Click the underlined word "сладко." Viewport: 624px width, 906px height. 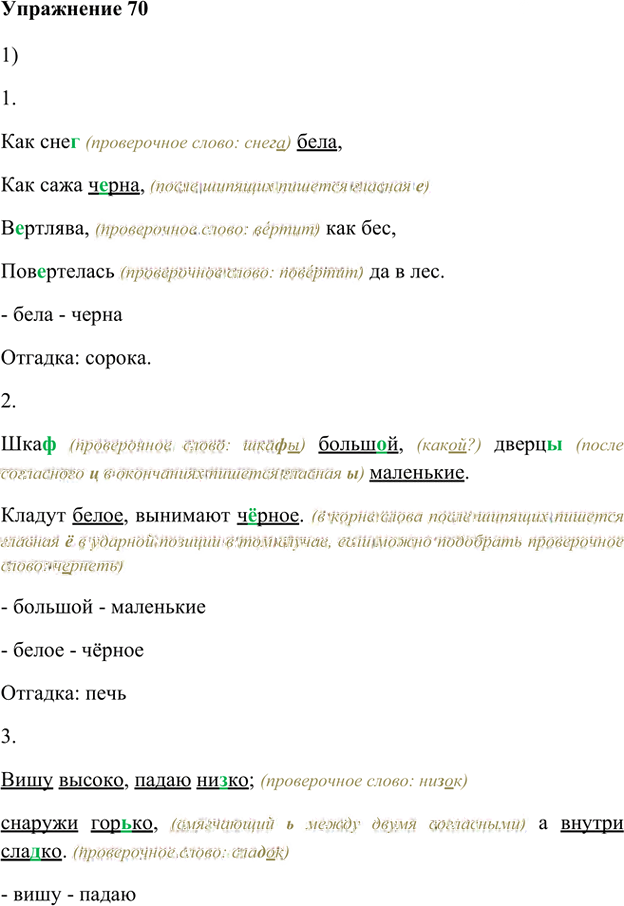[x=34, y=852]
